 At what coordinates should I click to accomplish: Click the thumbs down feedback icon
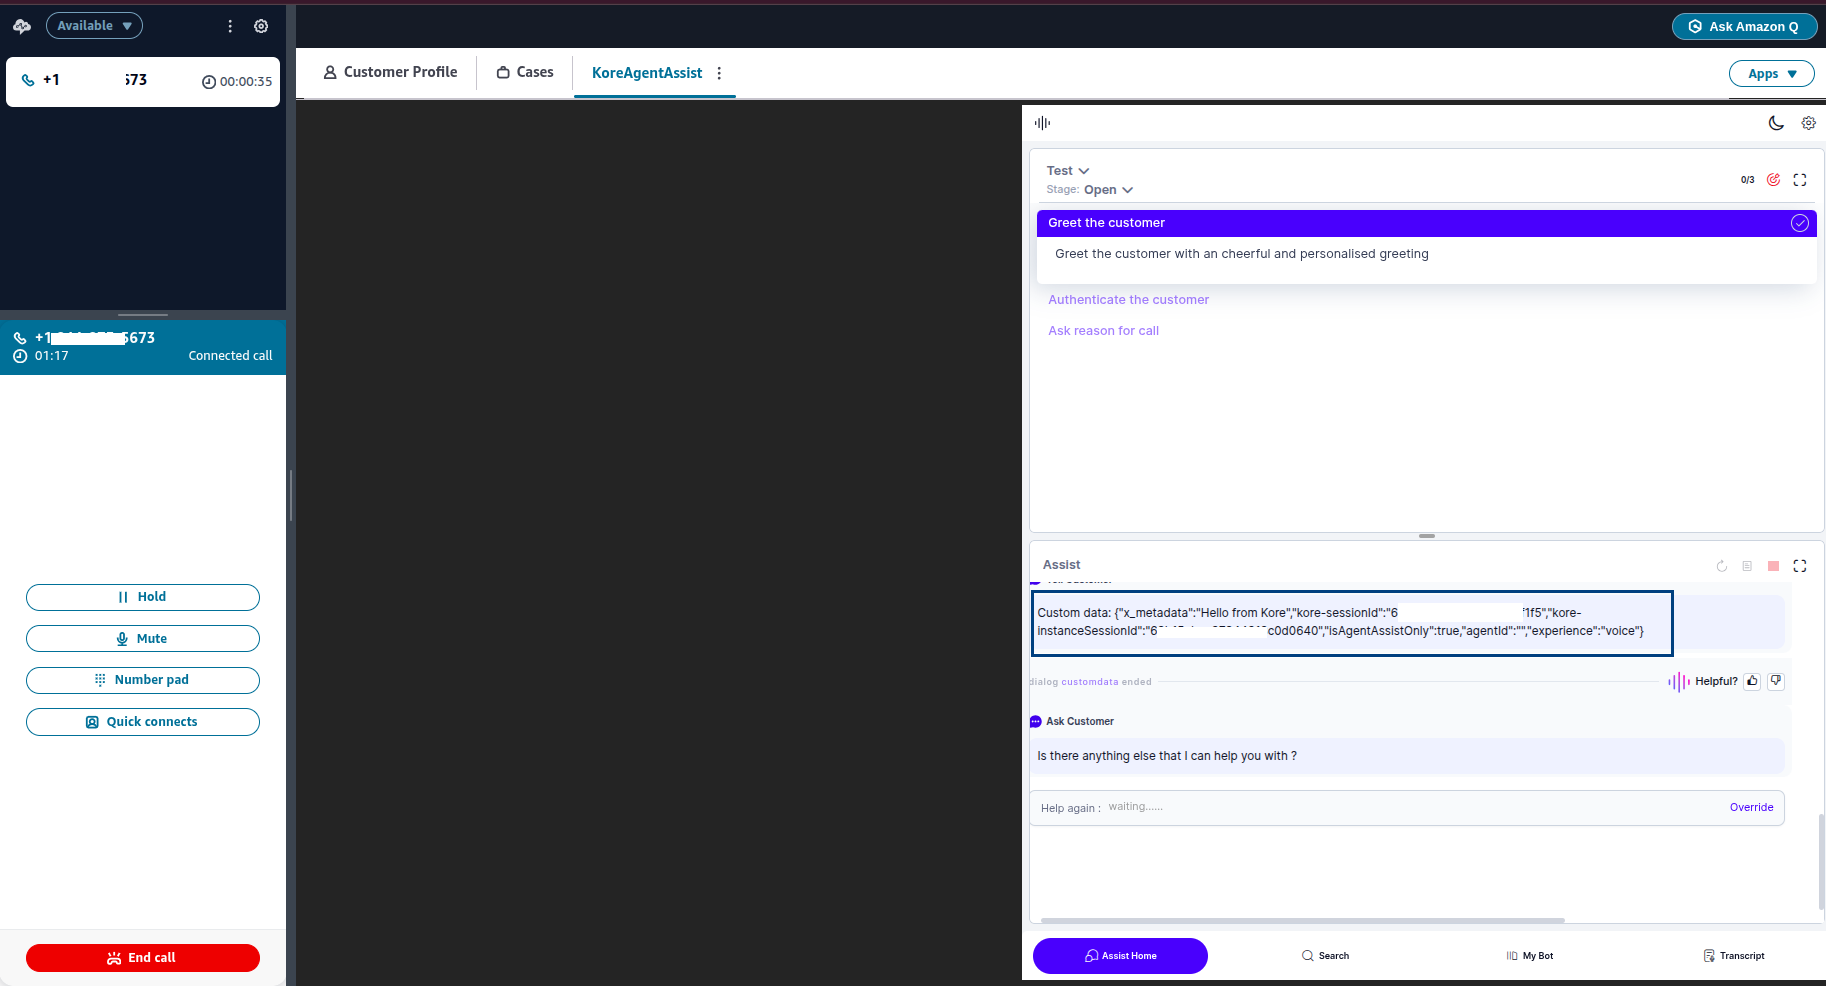[x=1776, y=681]
